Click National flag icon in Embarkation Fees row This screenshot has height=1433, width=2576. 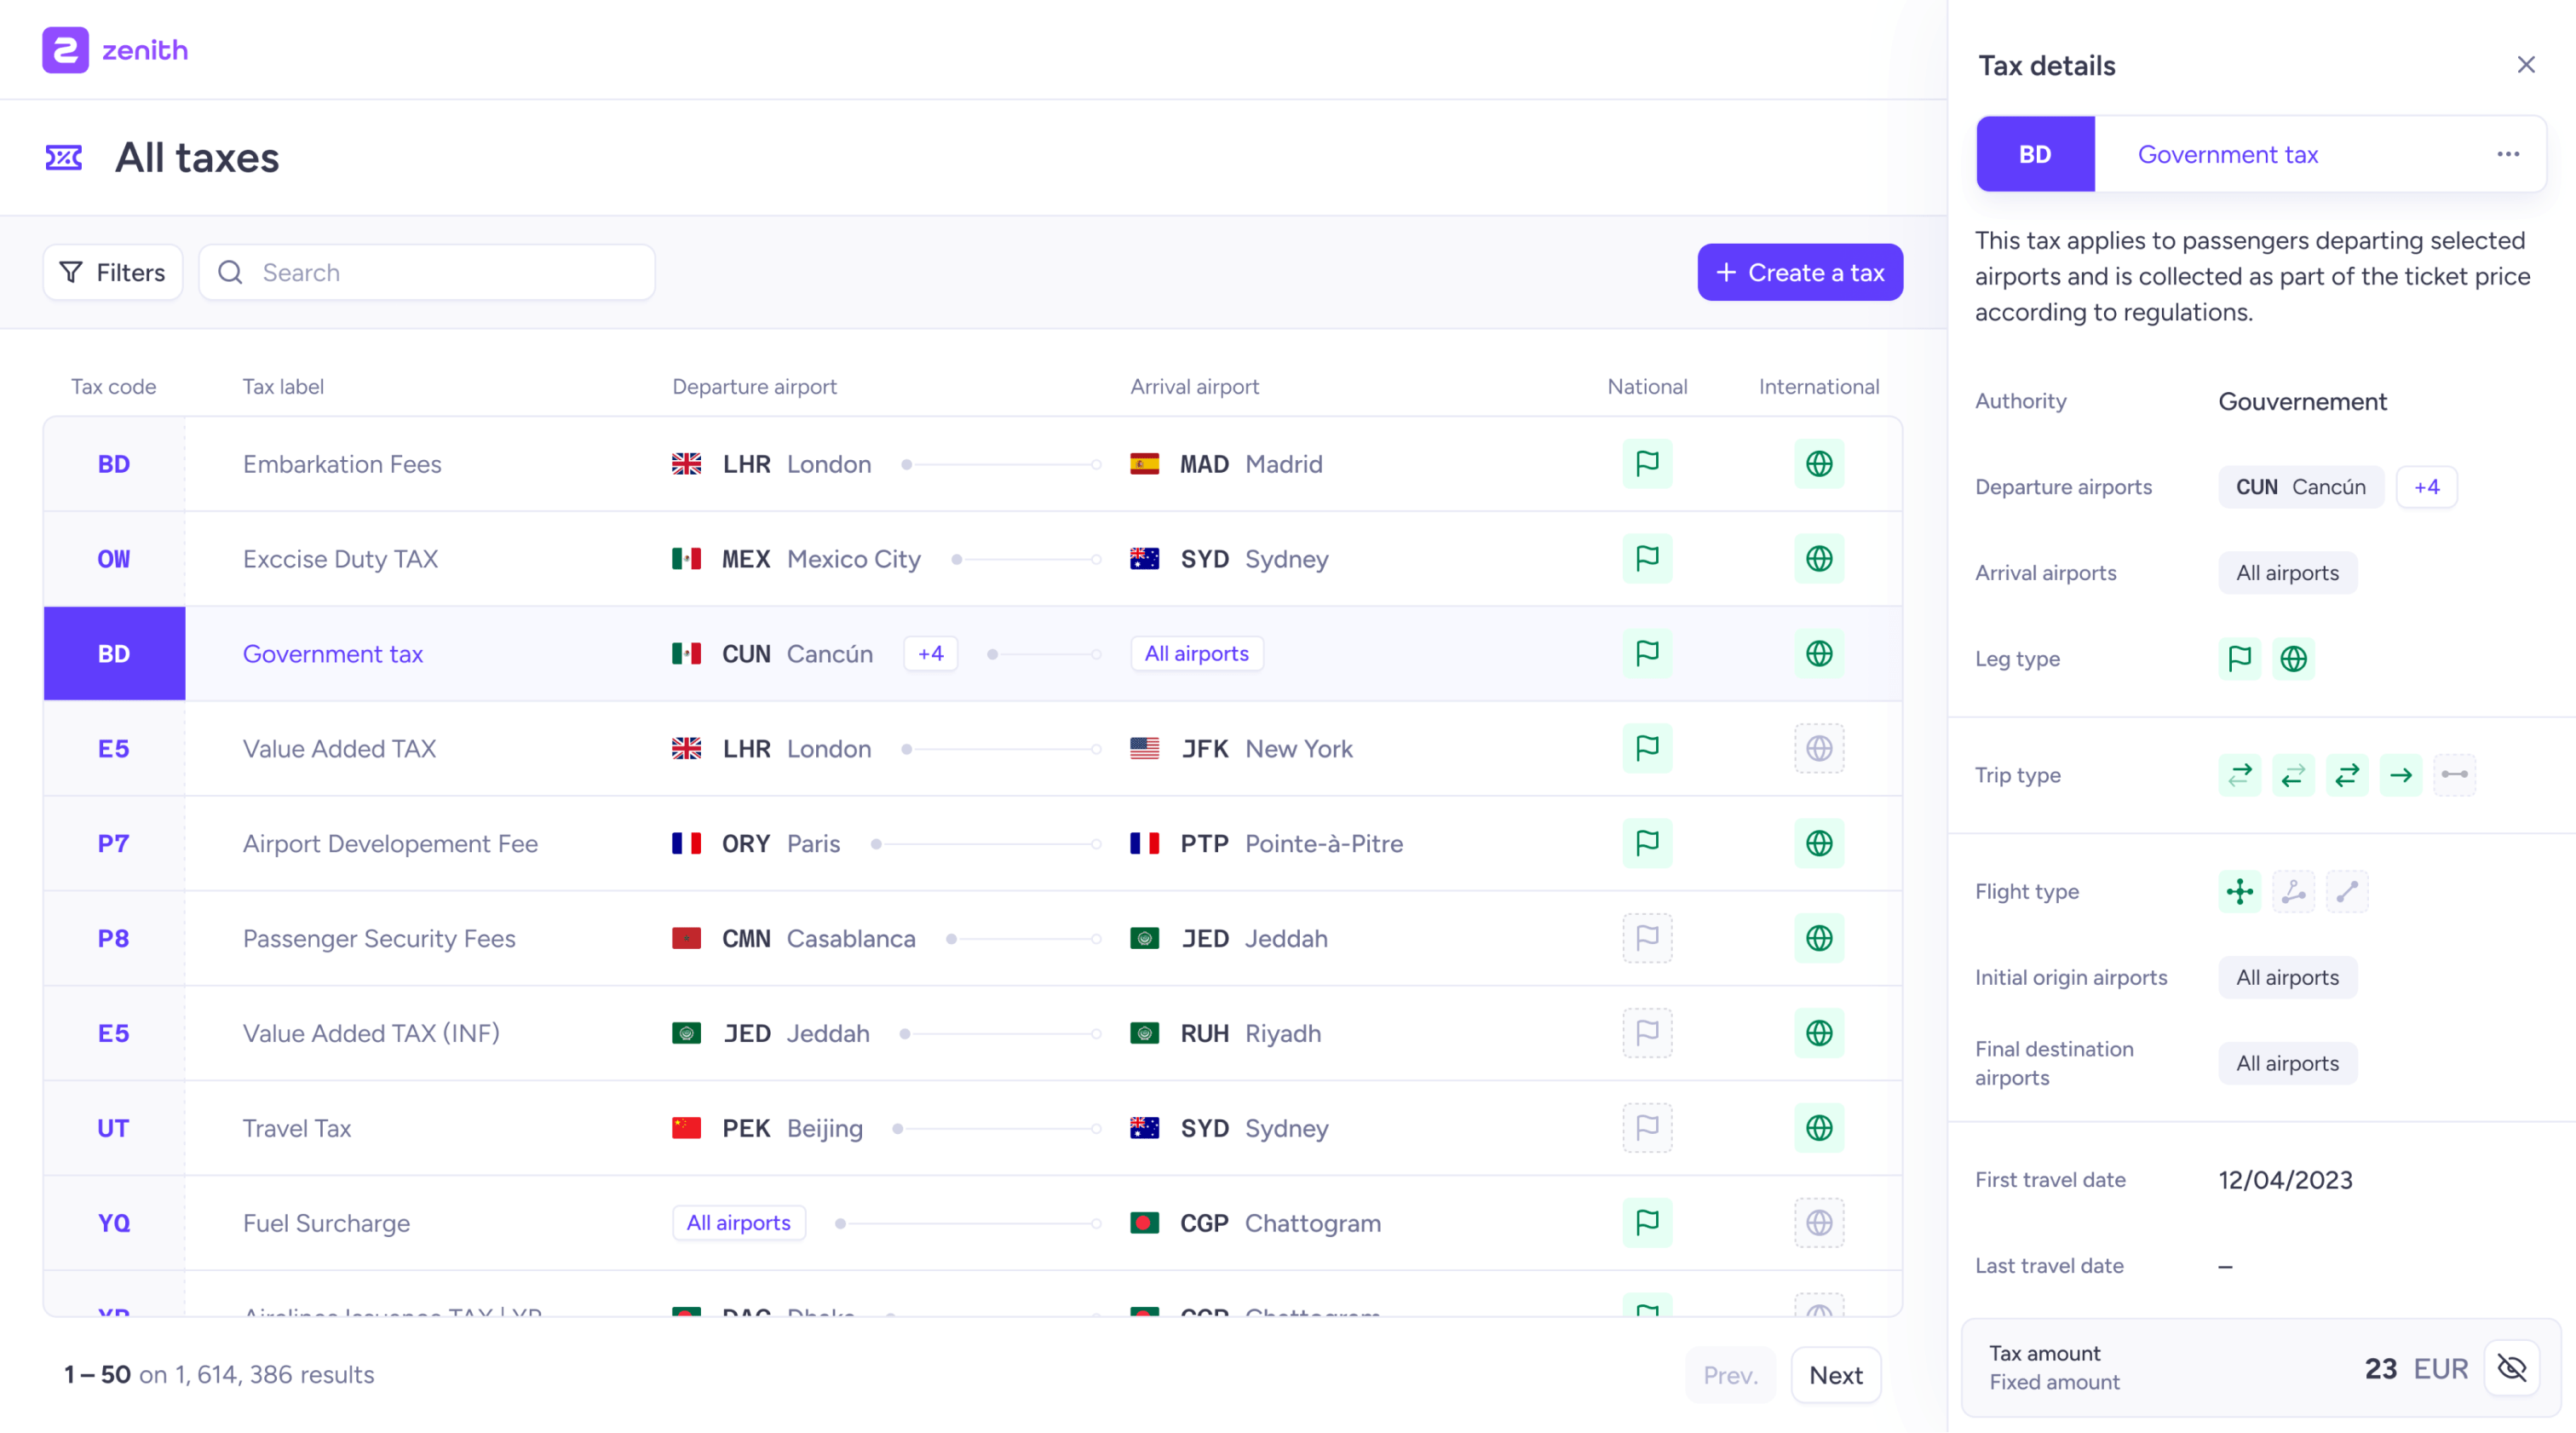1647,464
